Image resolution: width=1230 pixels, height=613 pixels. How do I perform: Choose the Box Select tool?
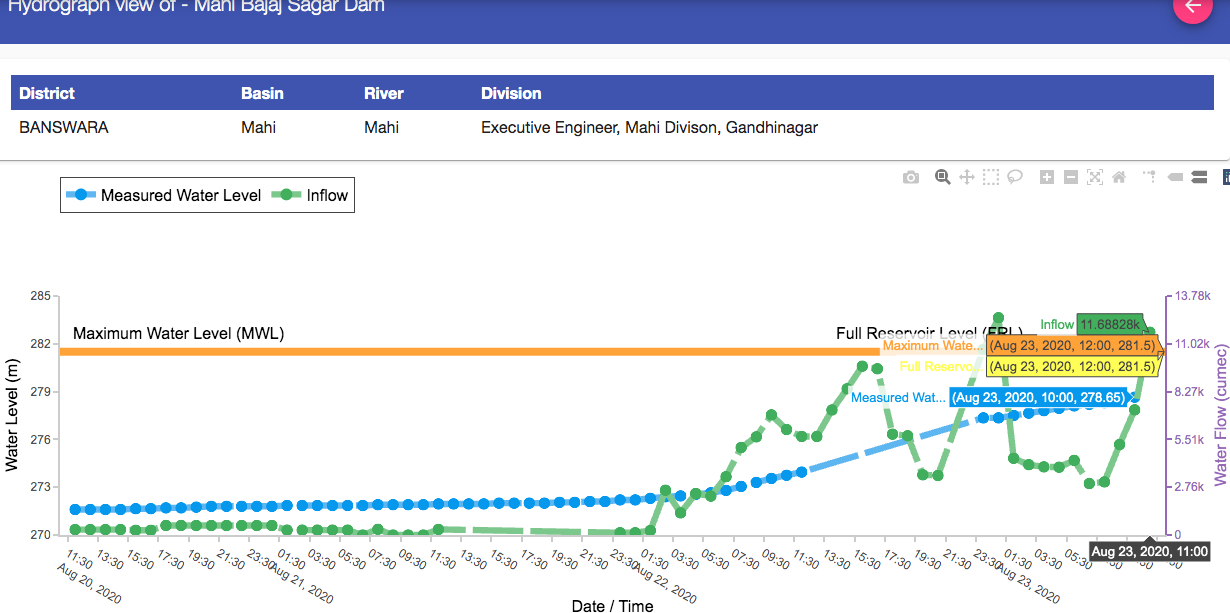click(x=991, y=177)
